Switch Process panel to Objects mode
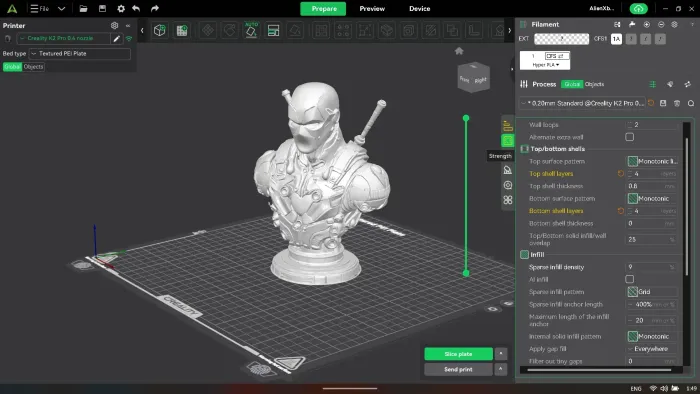 click(x=594, y=84)
